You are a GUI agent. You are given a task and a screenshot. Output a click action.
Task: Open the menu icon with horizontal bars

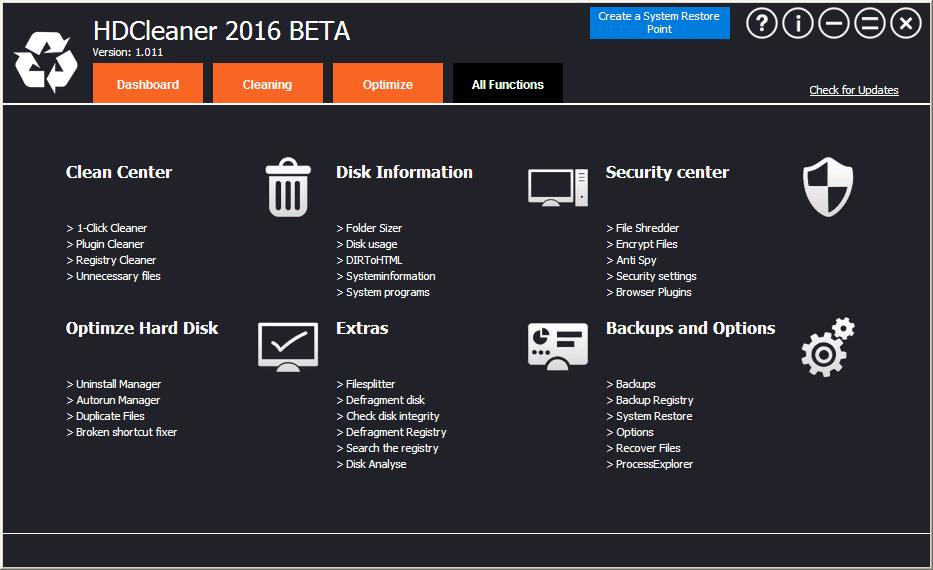[x=870, y=24]
